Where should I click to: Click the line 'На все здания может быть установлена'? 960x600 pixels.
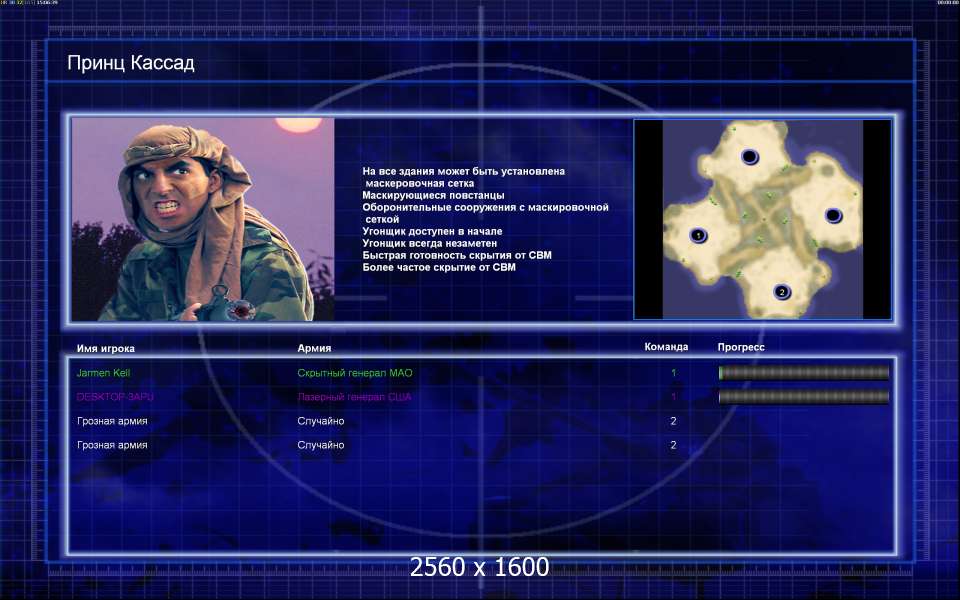463,171
